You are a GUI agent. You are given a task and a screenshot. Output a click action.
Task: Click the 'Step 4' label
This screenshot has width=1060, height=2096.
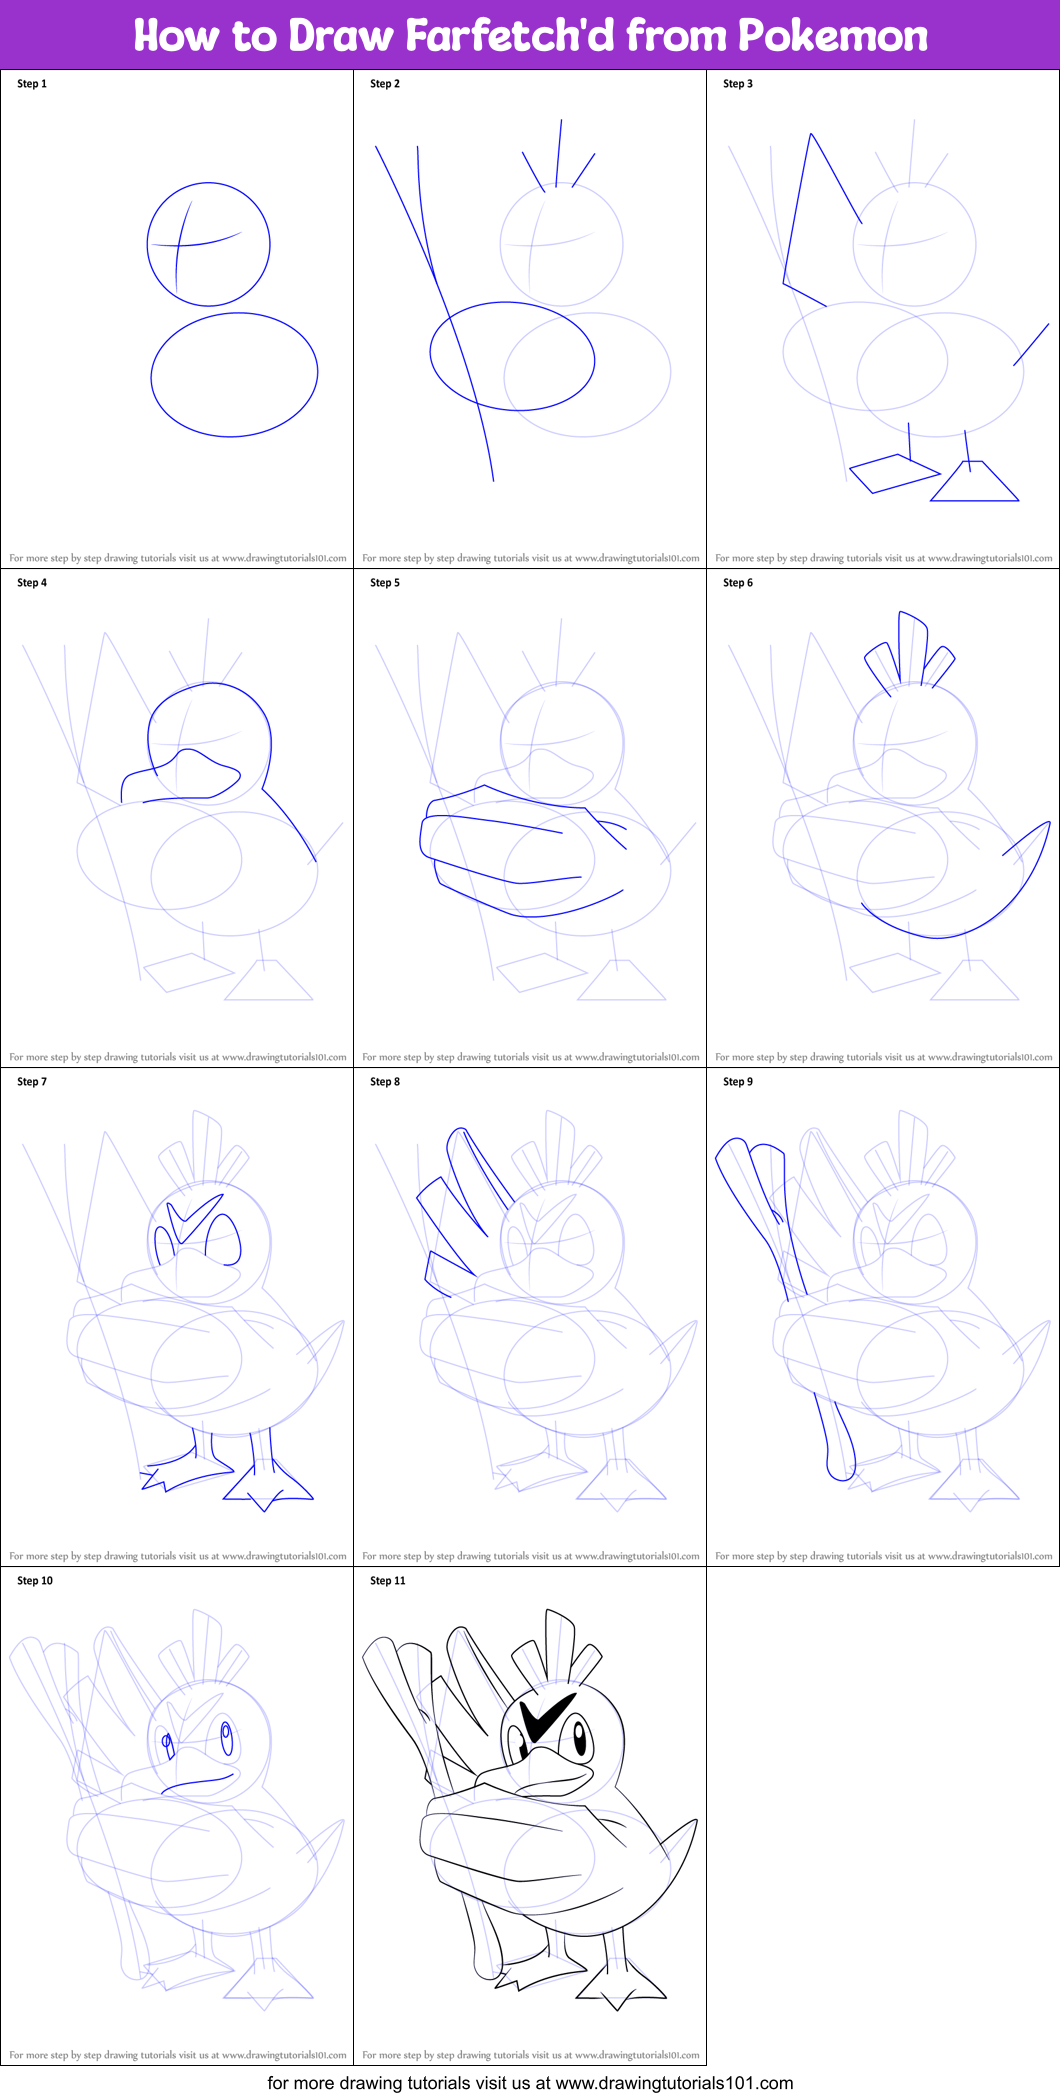32,583
